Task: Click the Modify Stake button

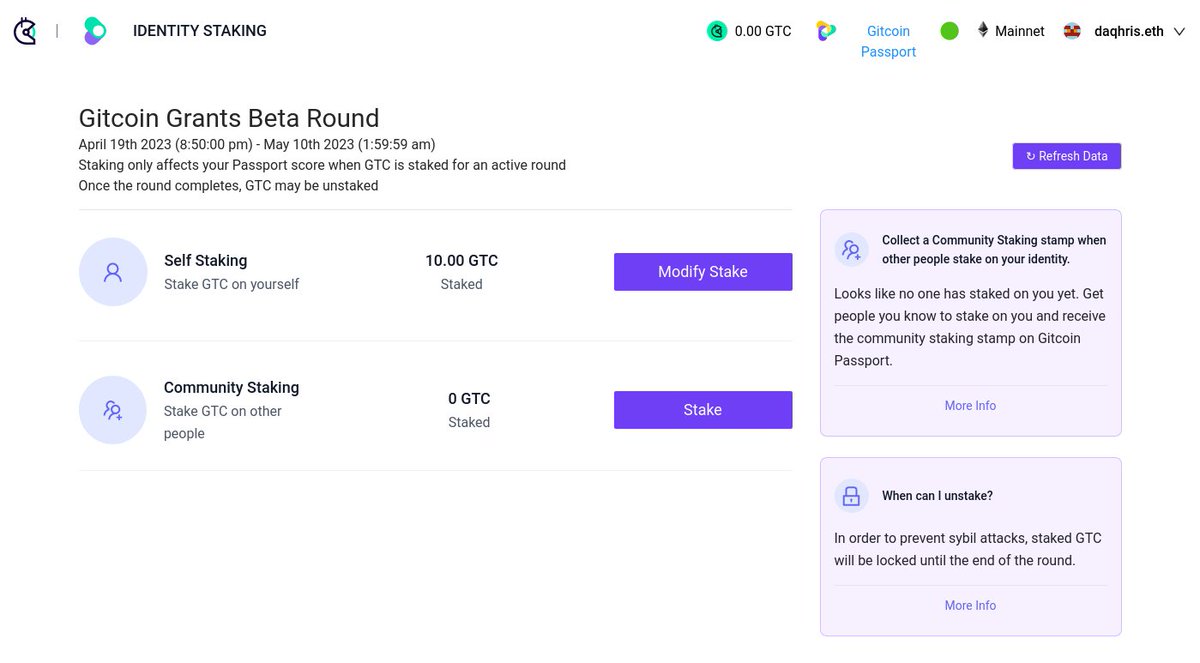Action: [x=703, y=272]
